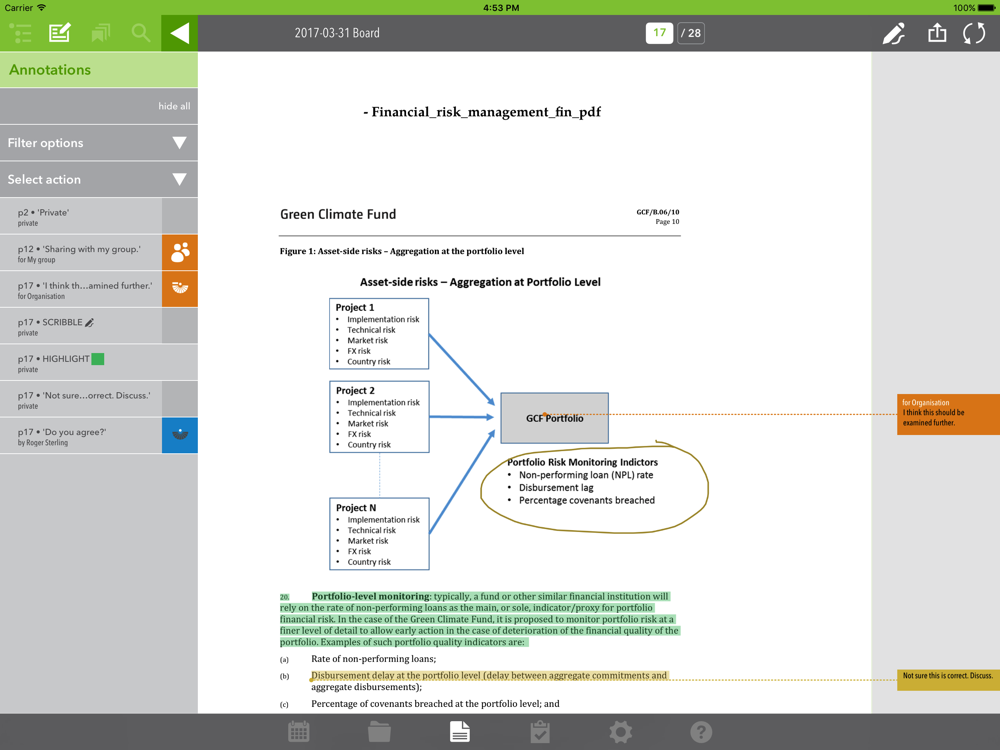Tap the organisation icon for p17 annotation

pyautogui.click(x=180, y=289)
